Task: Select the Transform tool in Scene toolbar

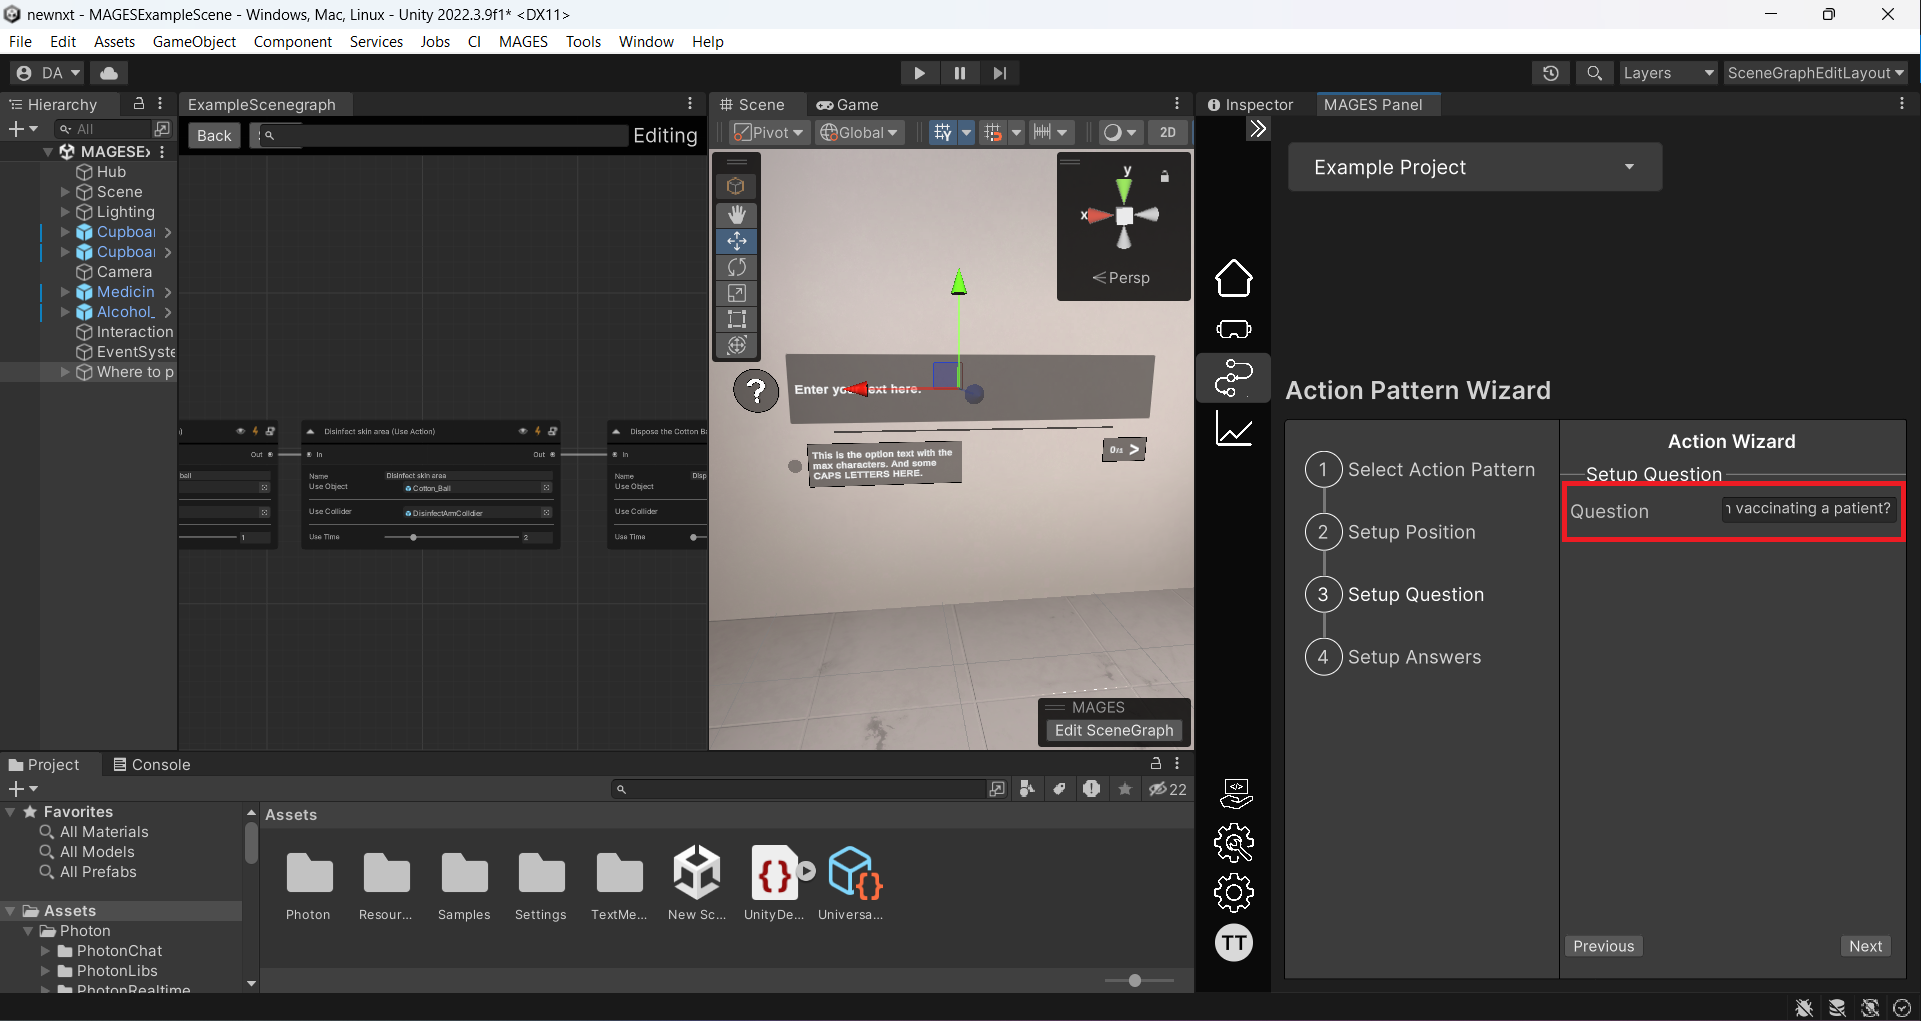Action: point(737,345)
